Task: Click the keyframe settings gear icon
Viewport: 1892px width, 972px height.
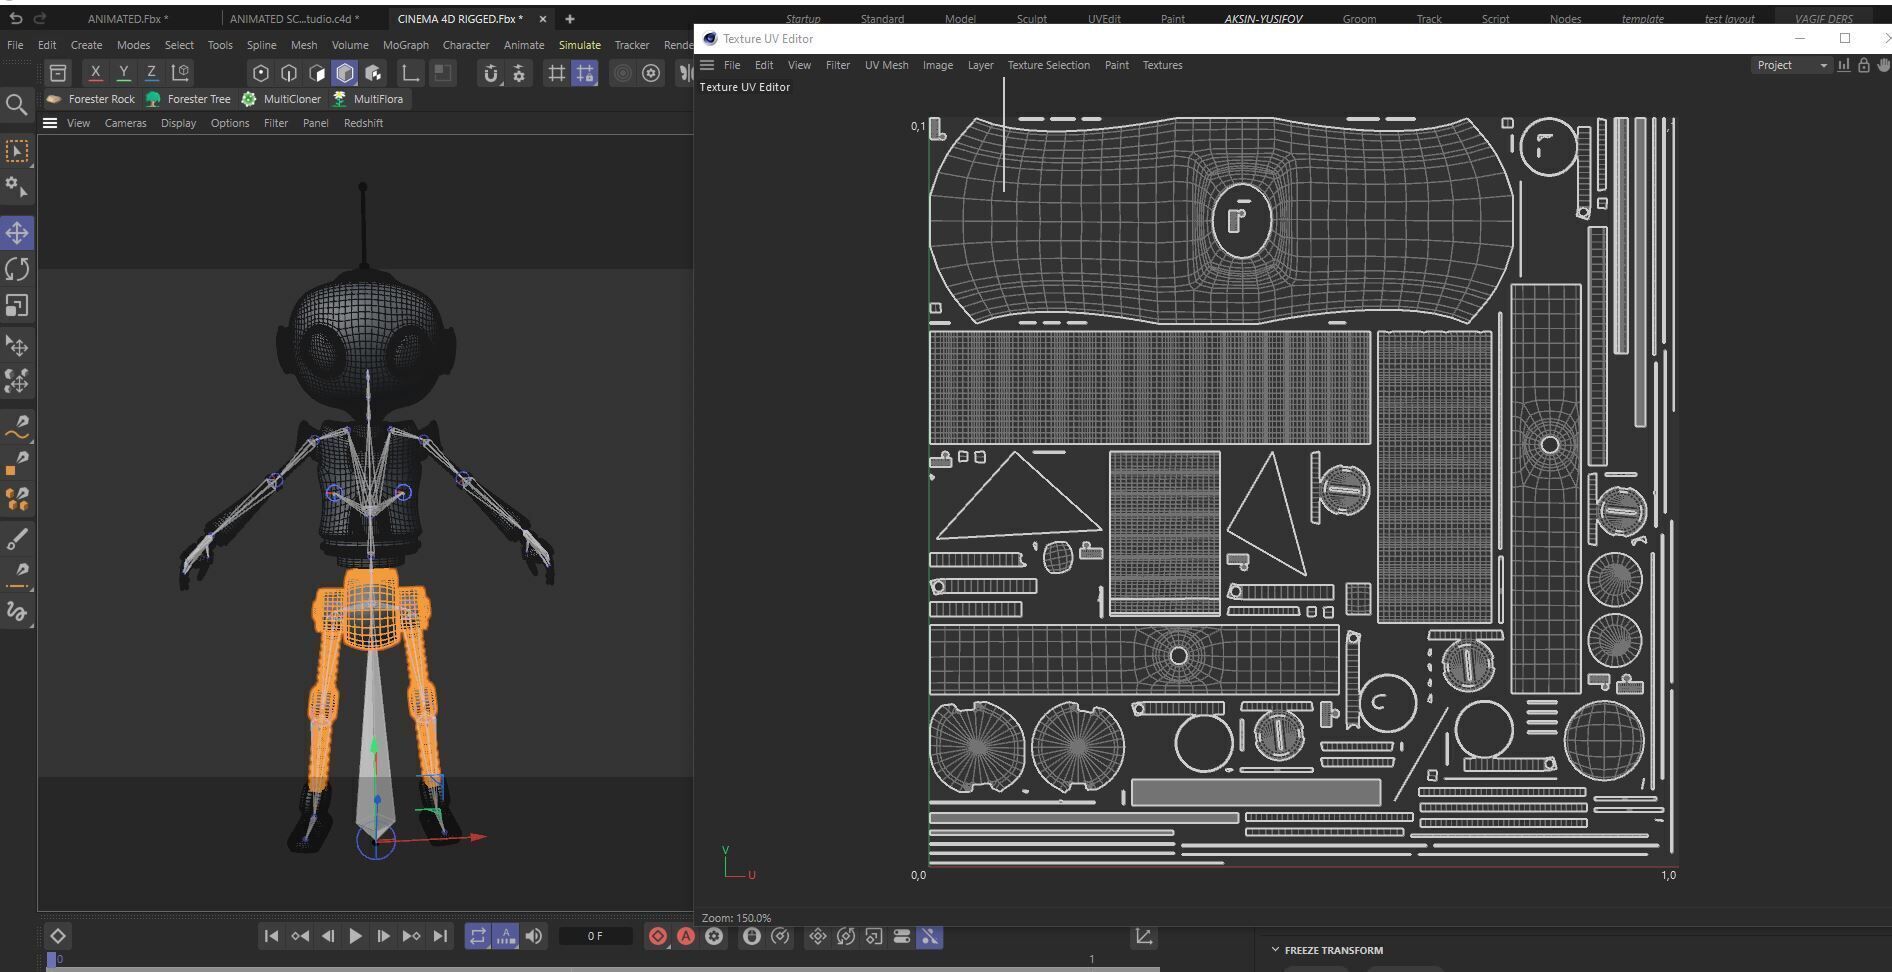Action: pyautogui.click(x=714, y=936)
